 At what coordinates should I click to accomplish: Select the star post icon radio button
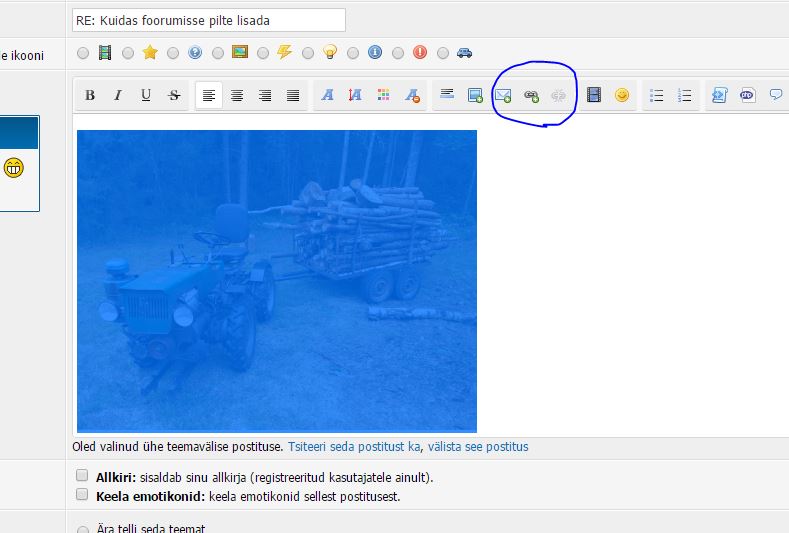coord(129,53)
